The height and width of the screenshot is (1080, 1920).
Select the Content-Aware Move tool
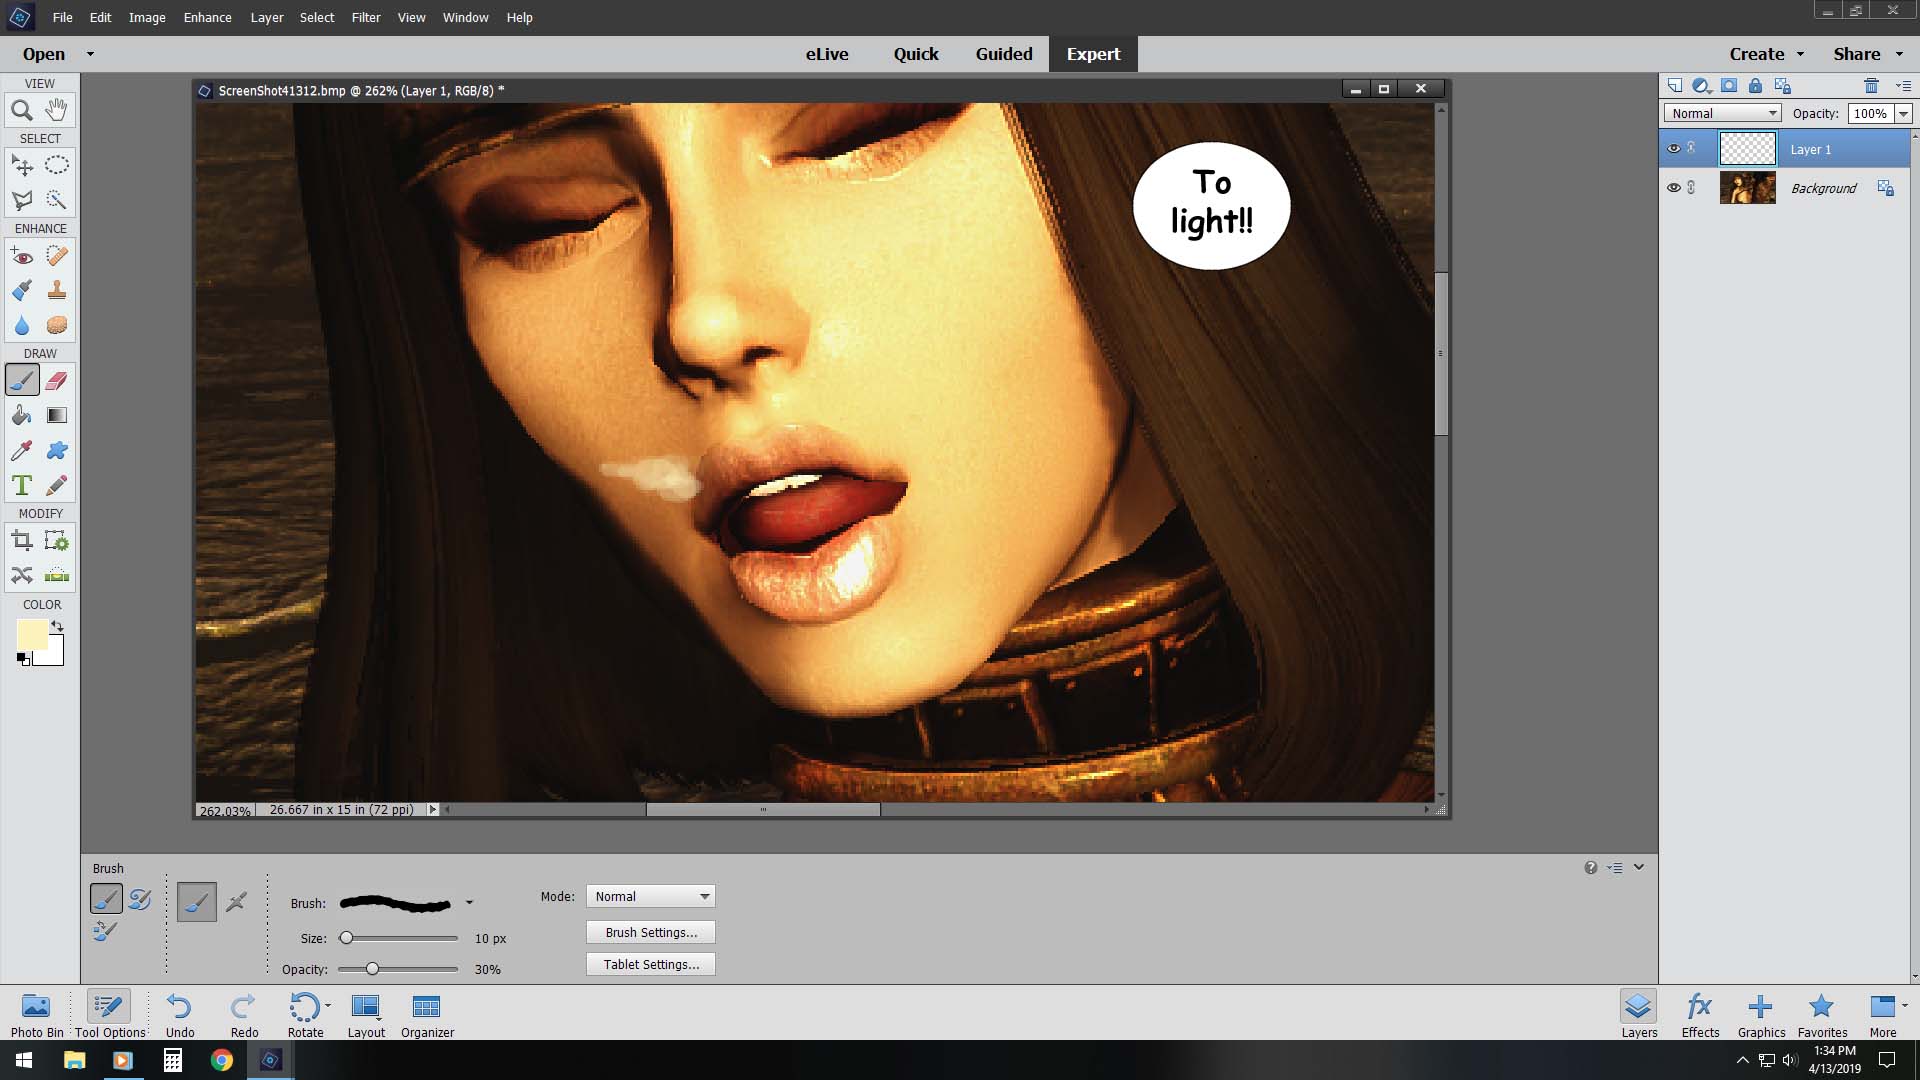click(22, 575)
